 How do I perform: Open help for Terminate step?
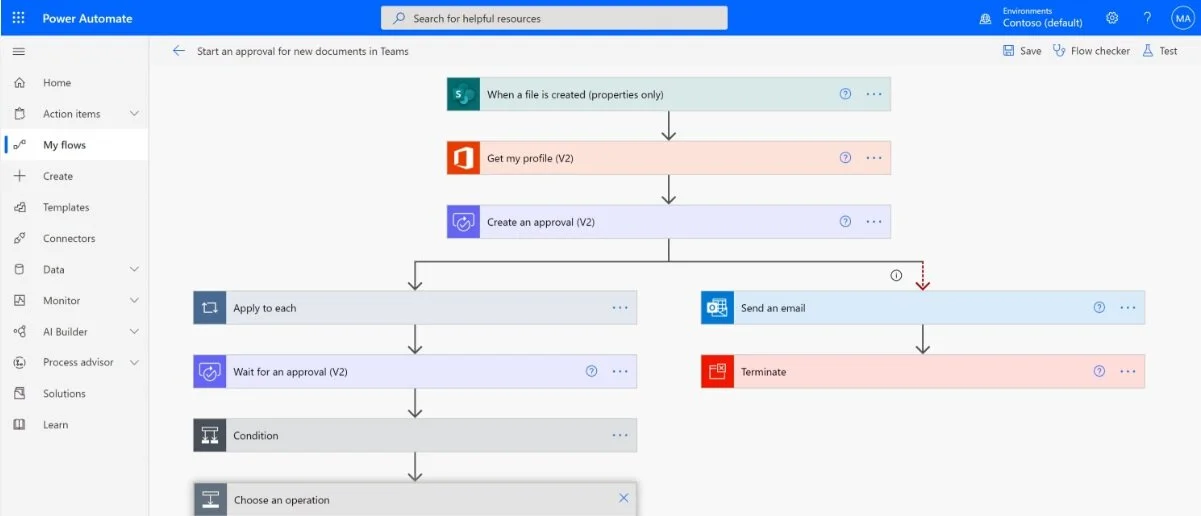click(1099, 371)
